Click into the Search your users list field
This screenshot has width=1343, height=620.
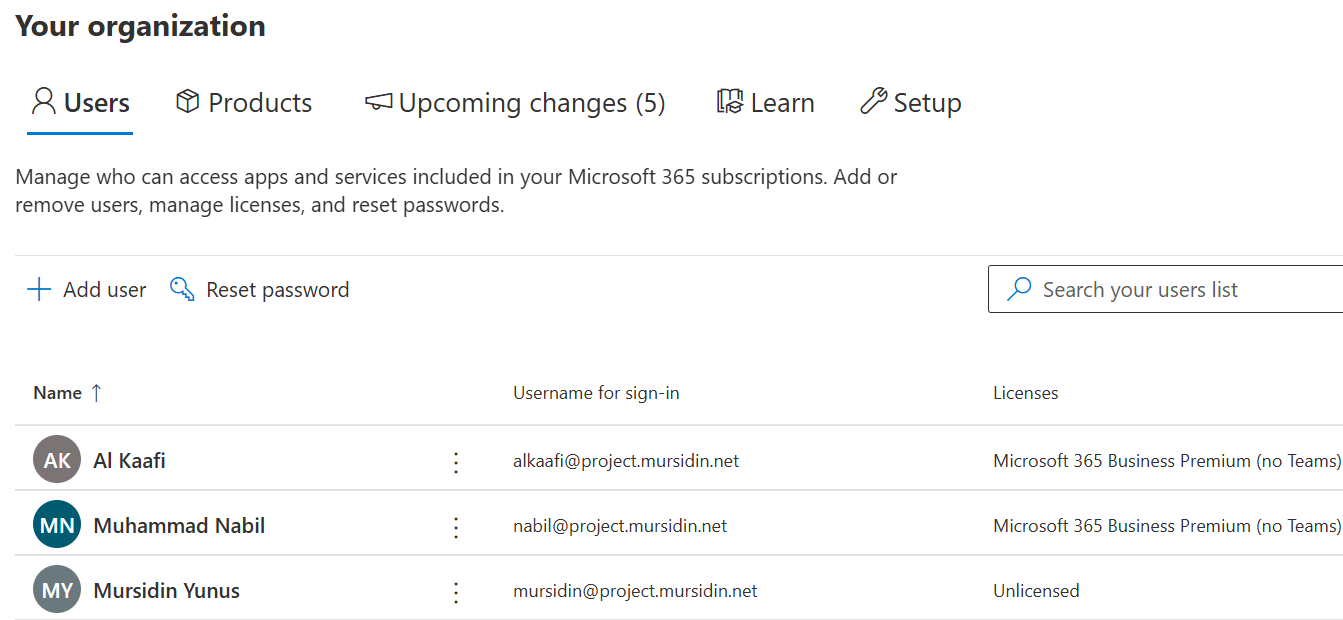[1180, 290]
